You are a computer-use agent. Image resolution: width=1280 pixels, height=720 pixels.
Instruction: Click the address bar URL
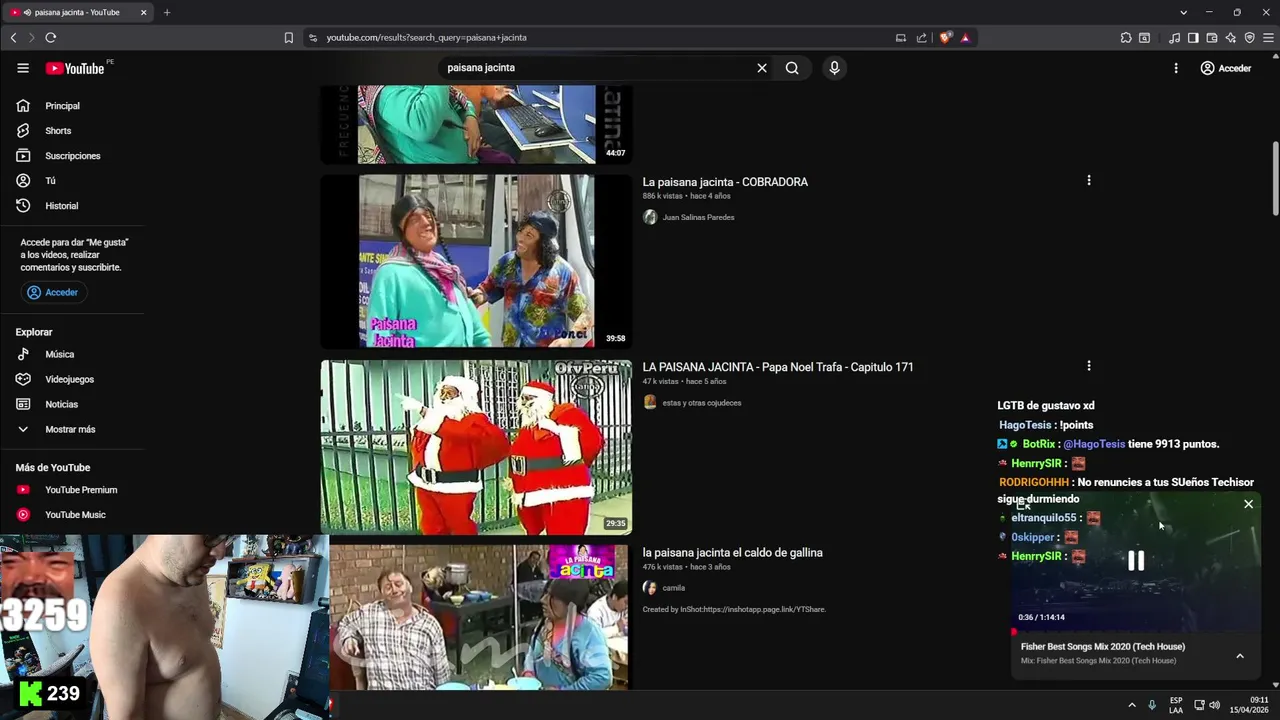point(427,38)
